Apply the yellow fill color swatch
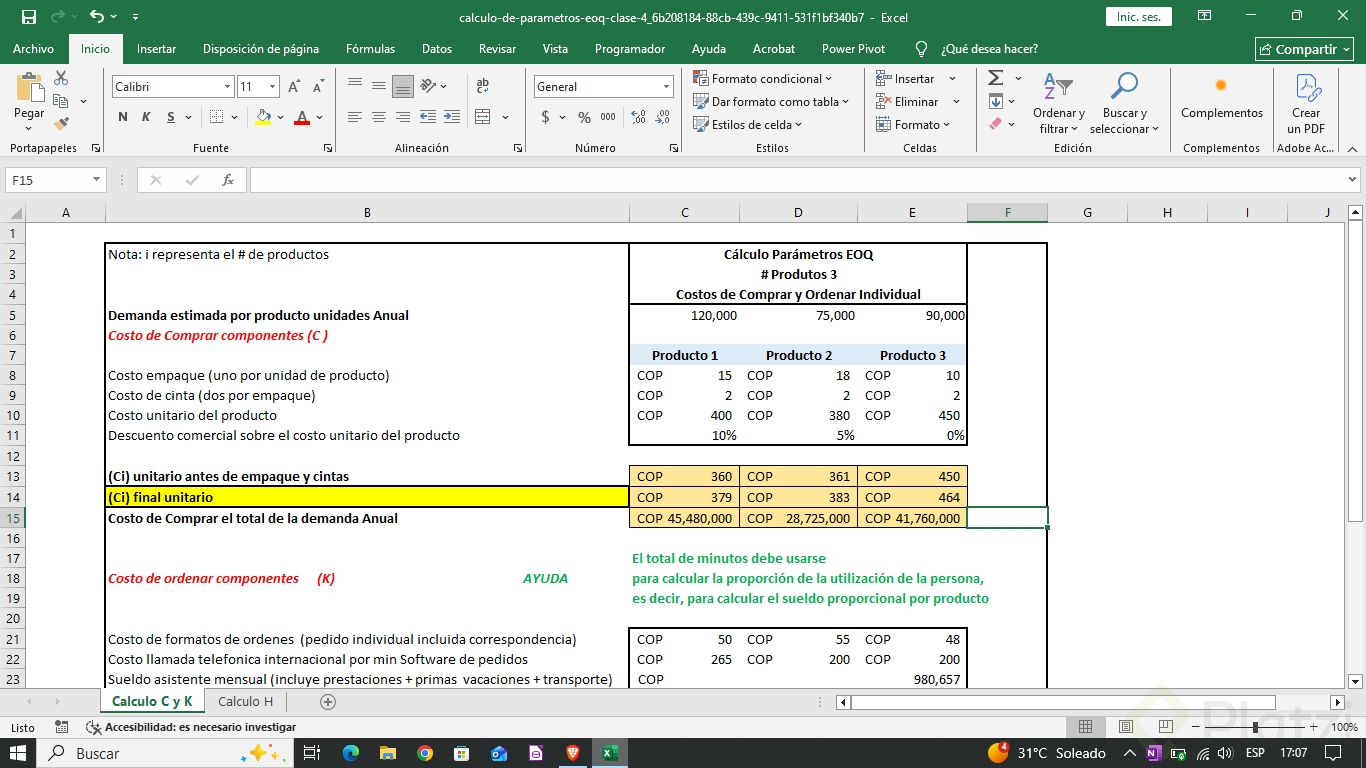 (263, 117)
